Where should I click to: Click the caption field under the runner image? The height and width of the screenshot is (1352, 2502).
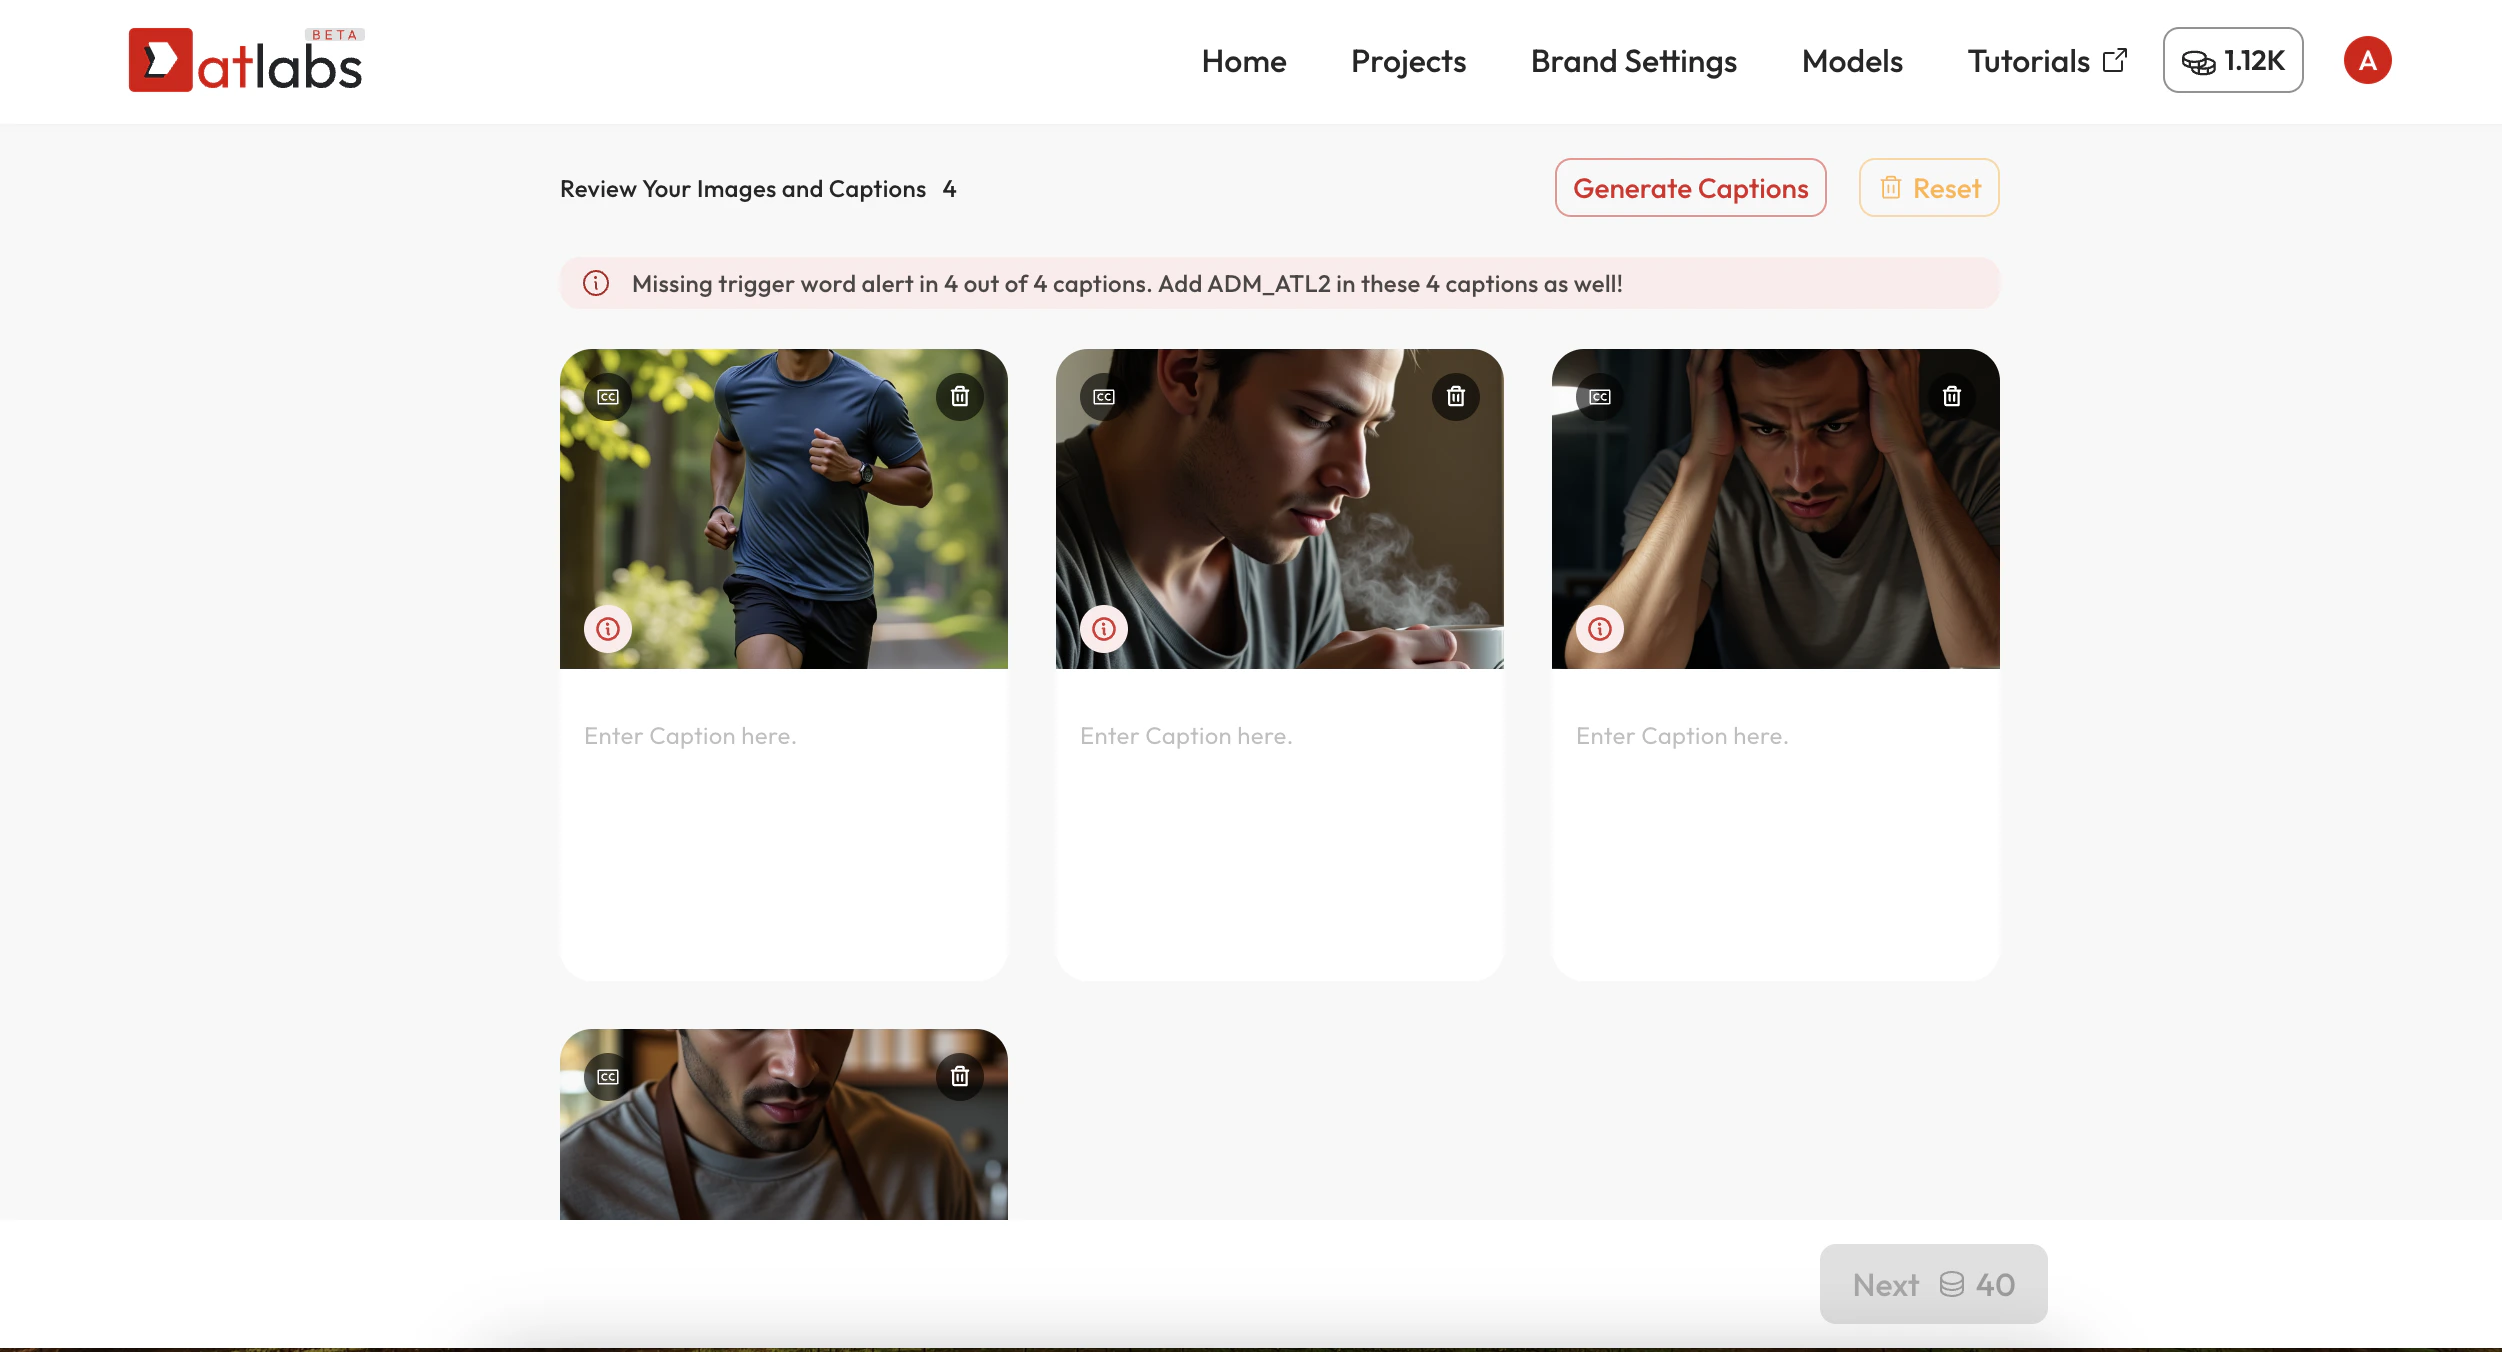click(783, 820)
